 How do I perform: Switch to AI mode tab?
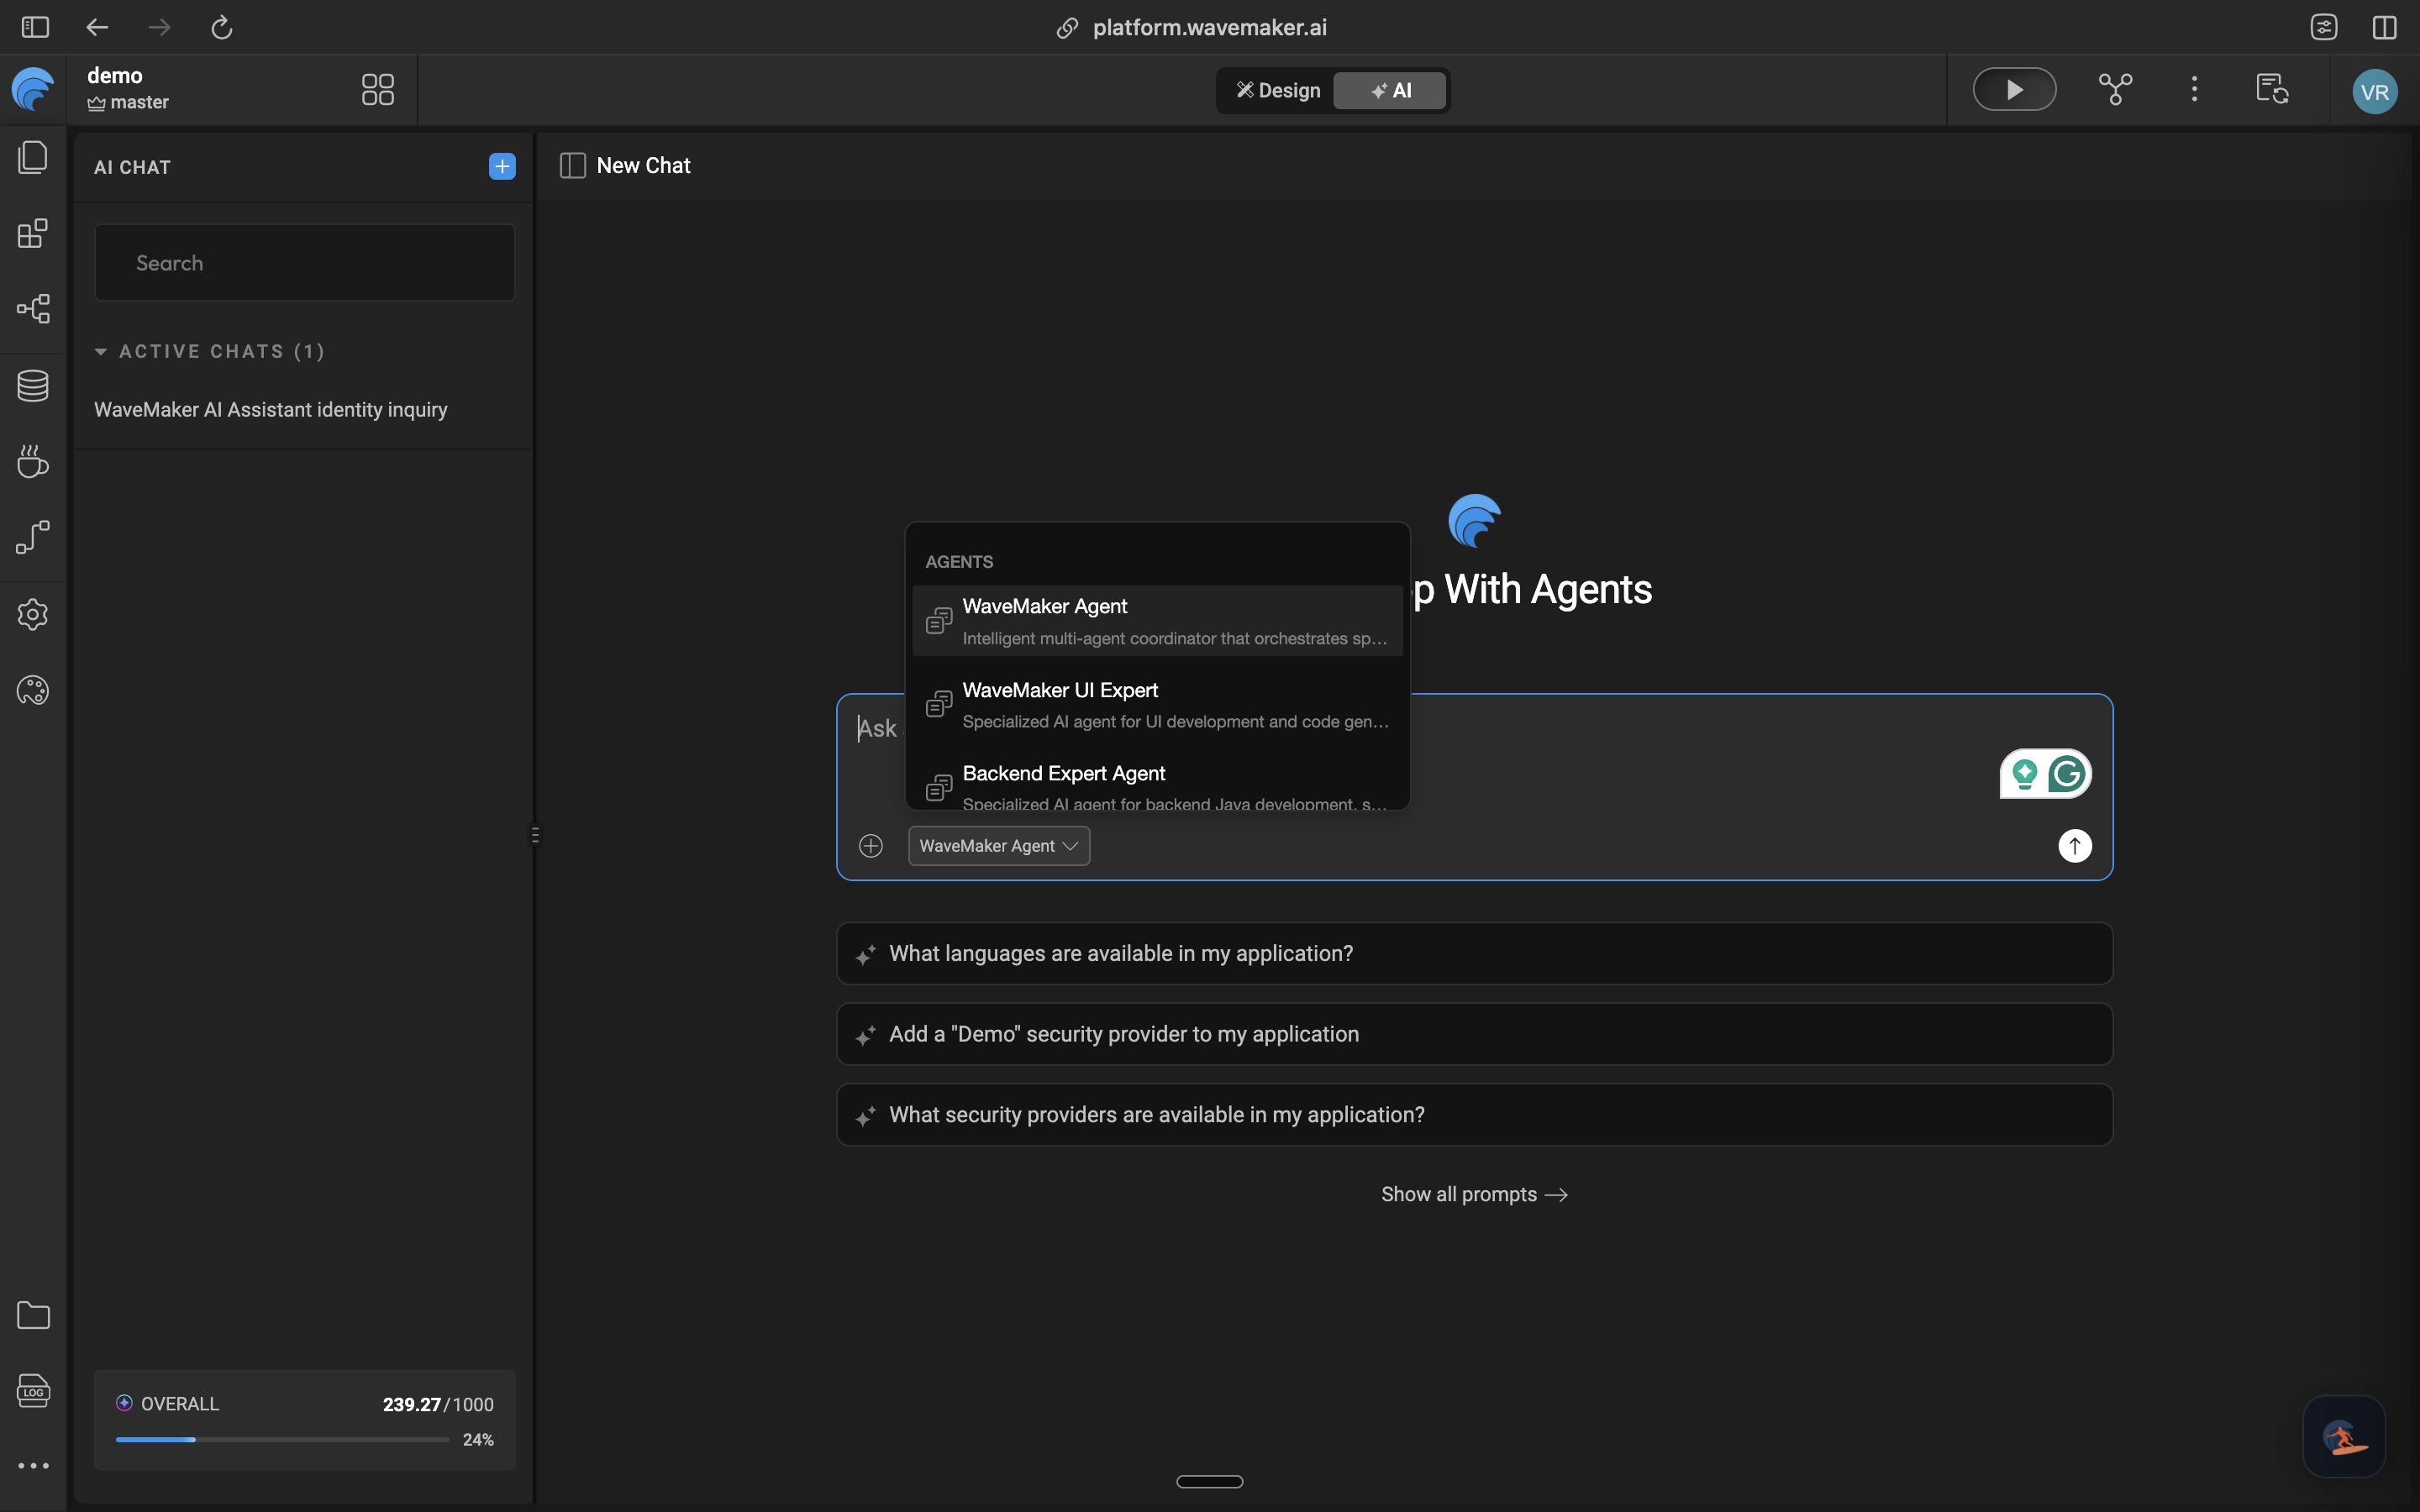[1390, 90]
